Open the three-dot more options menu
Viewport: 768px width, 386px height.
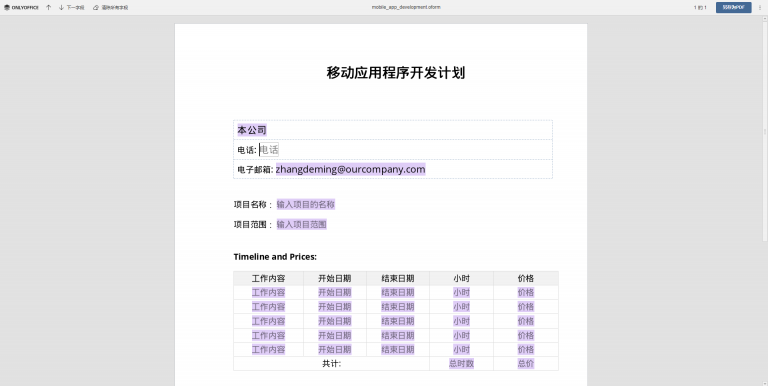tap(760, 7)
